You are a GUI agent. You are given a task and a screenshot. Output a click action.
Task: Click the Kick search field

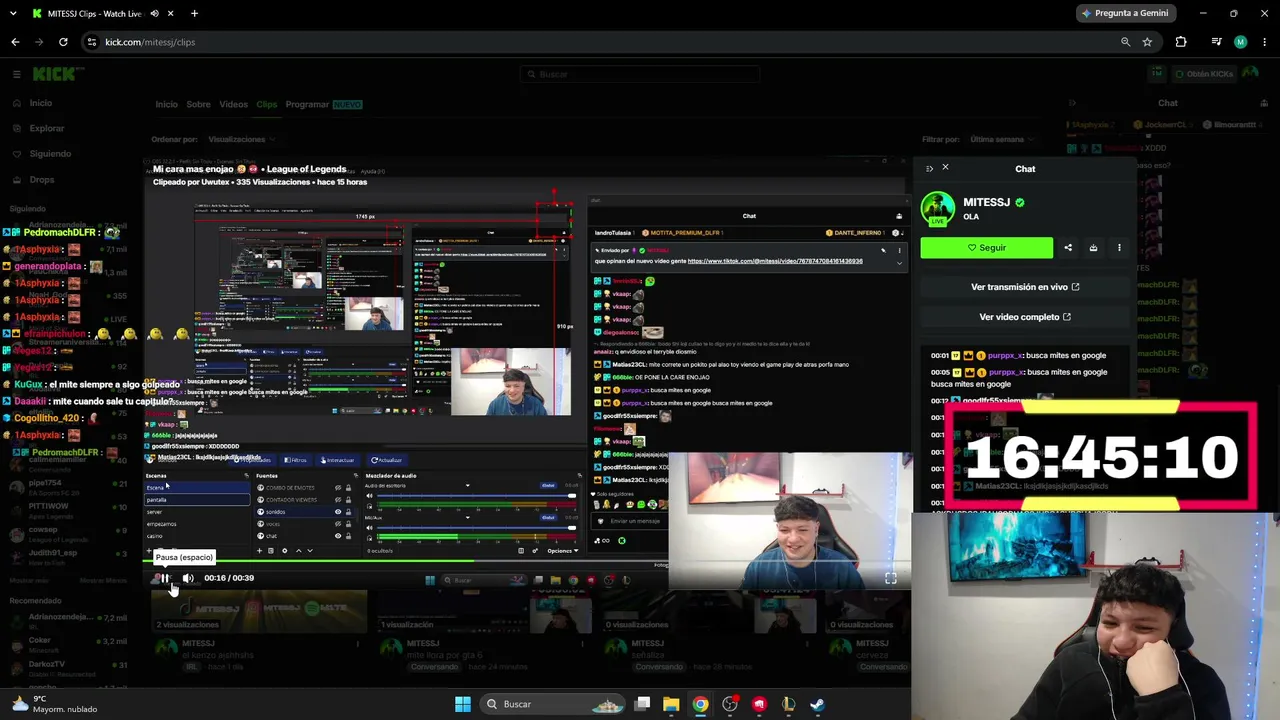coord(640,74)
